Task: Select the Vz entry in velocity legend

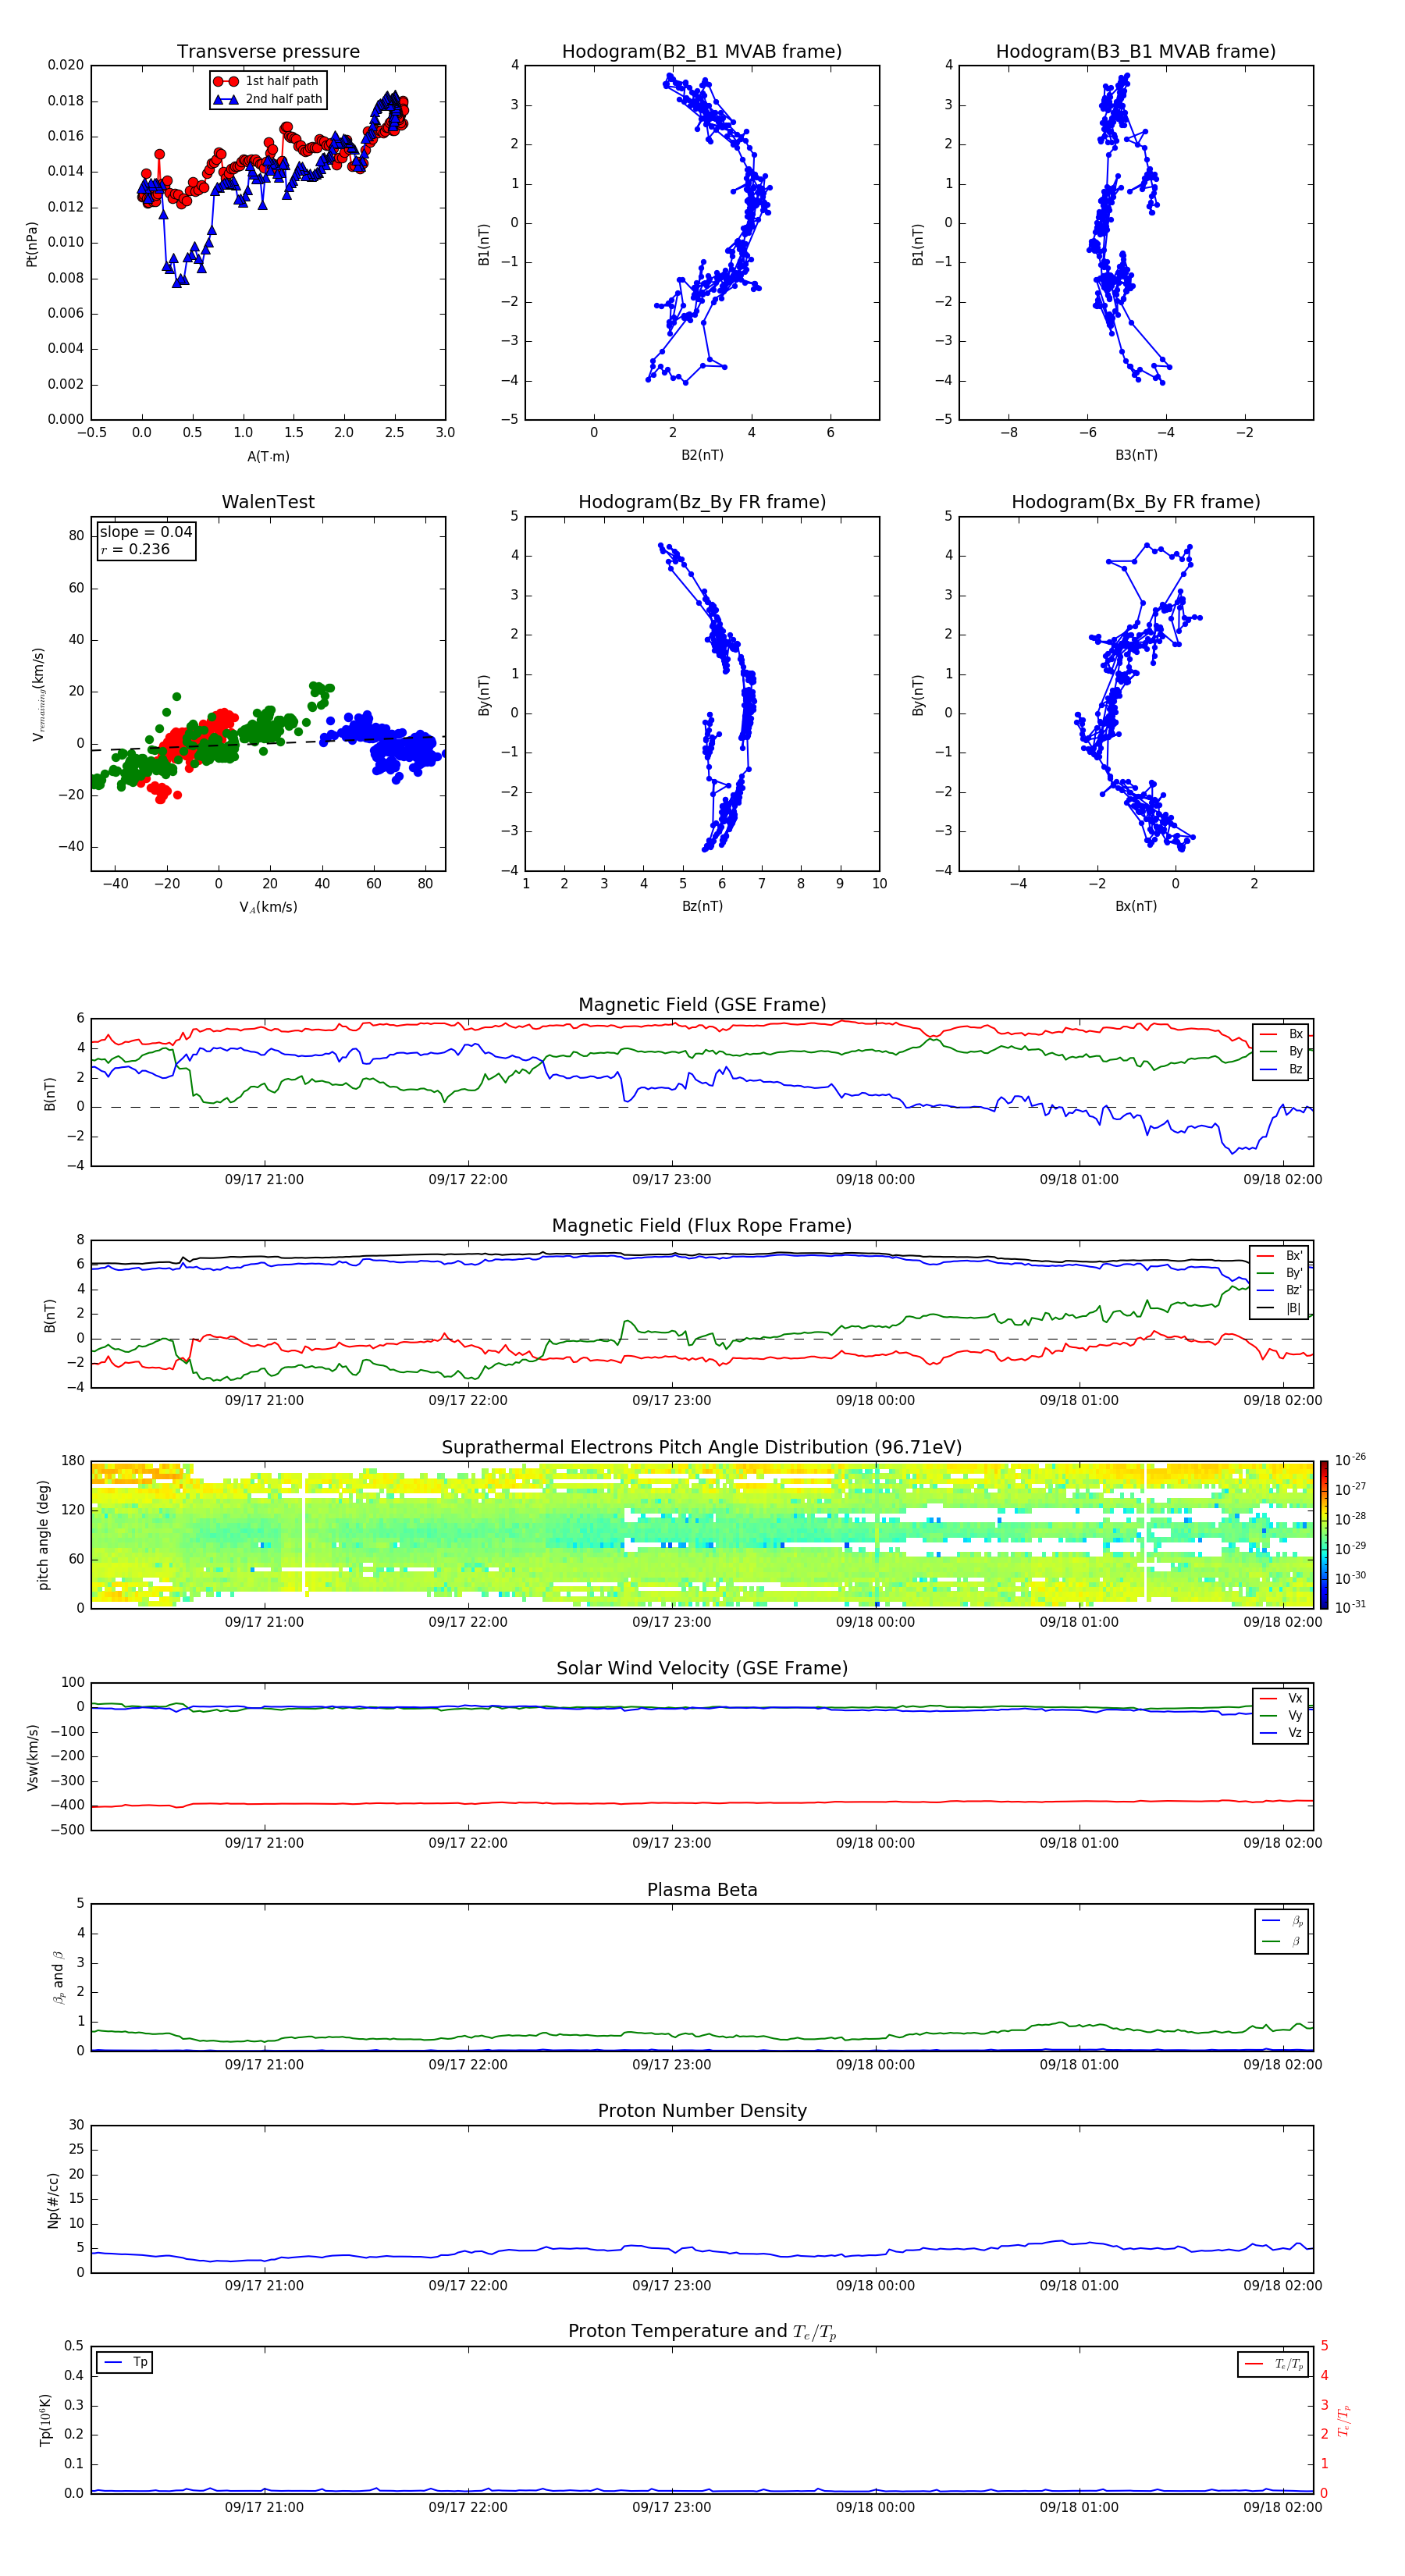Action: (x=1281, y=1733)
